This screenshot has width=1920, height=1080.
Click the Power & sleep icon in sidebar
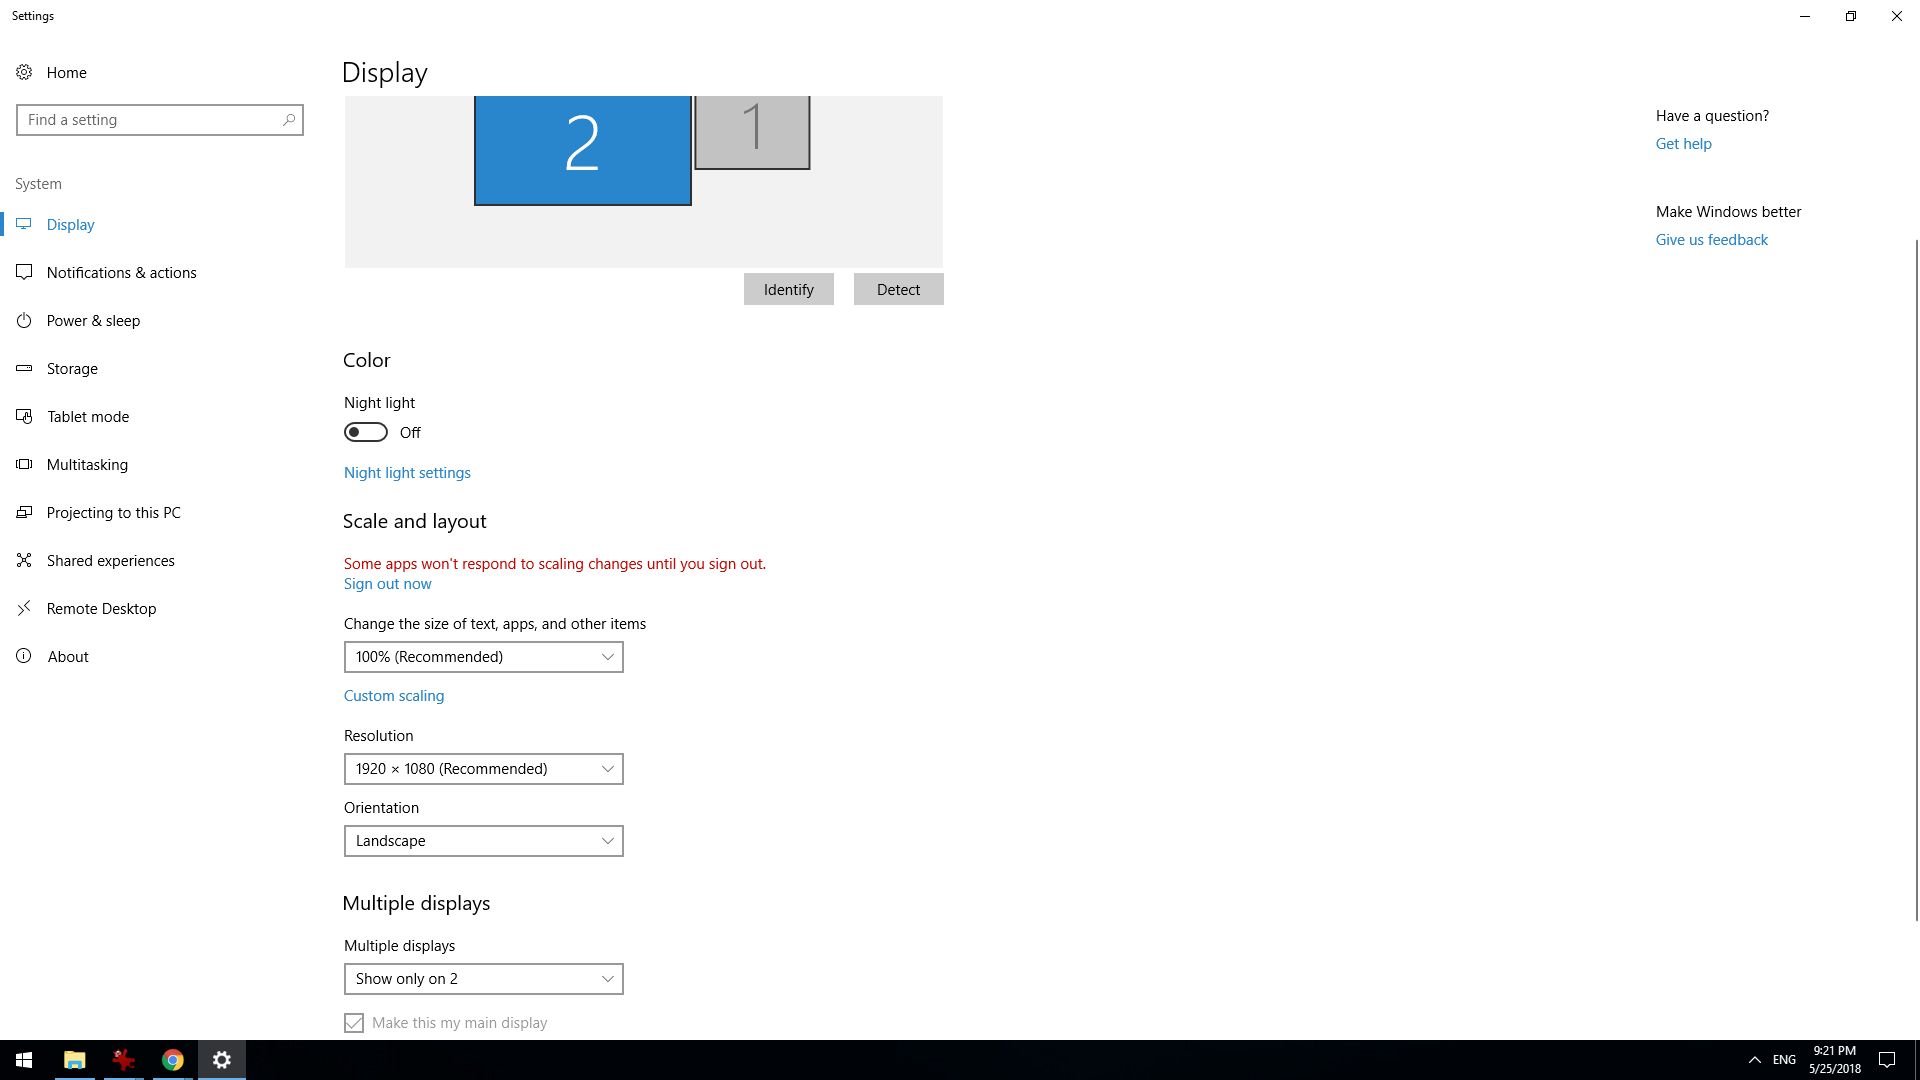pyautogui.click(x=25, y=320)
